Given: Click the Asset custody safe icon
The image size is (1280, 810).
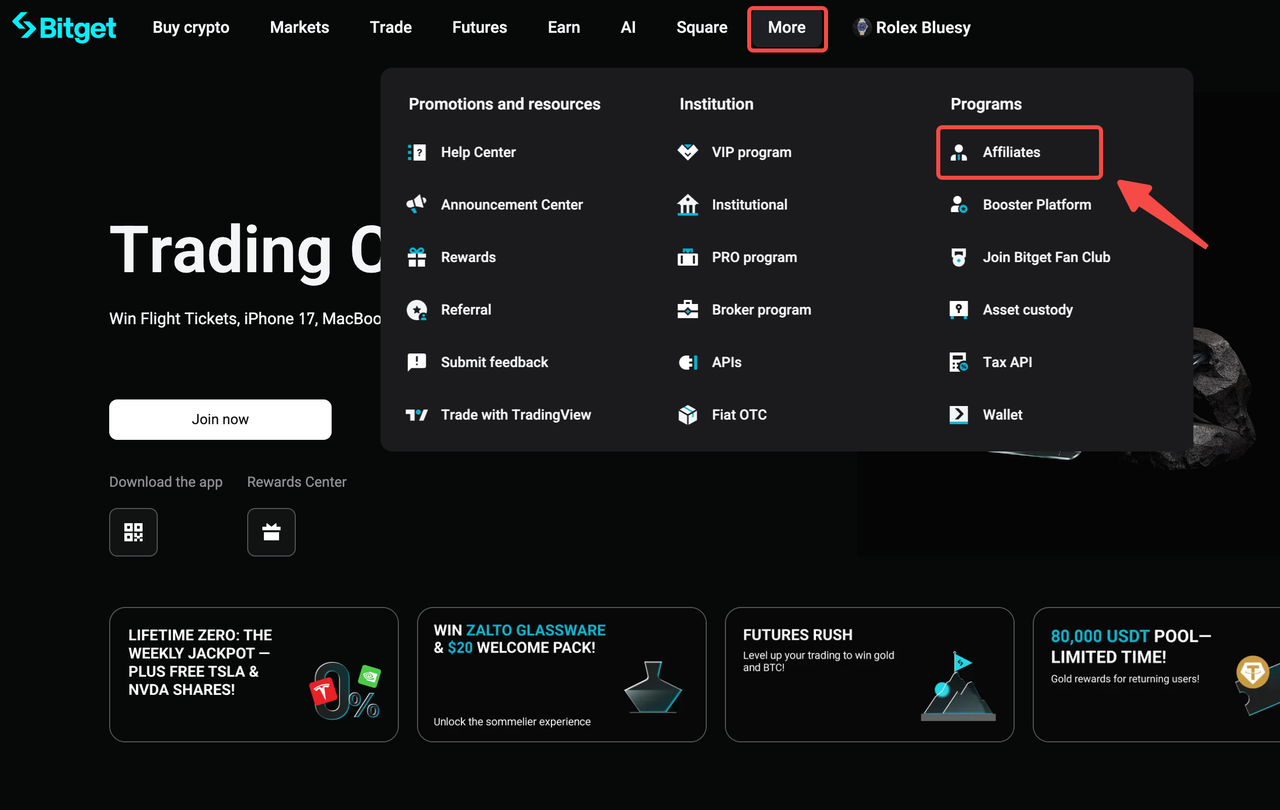Looking at the screenshot, I should coord(959,310).
